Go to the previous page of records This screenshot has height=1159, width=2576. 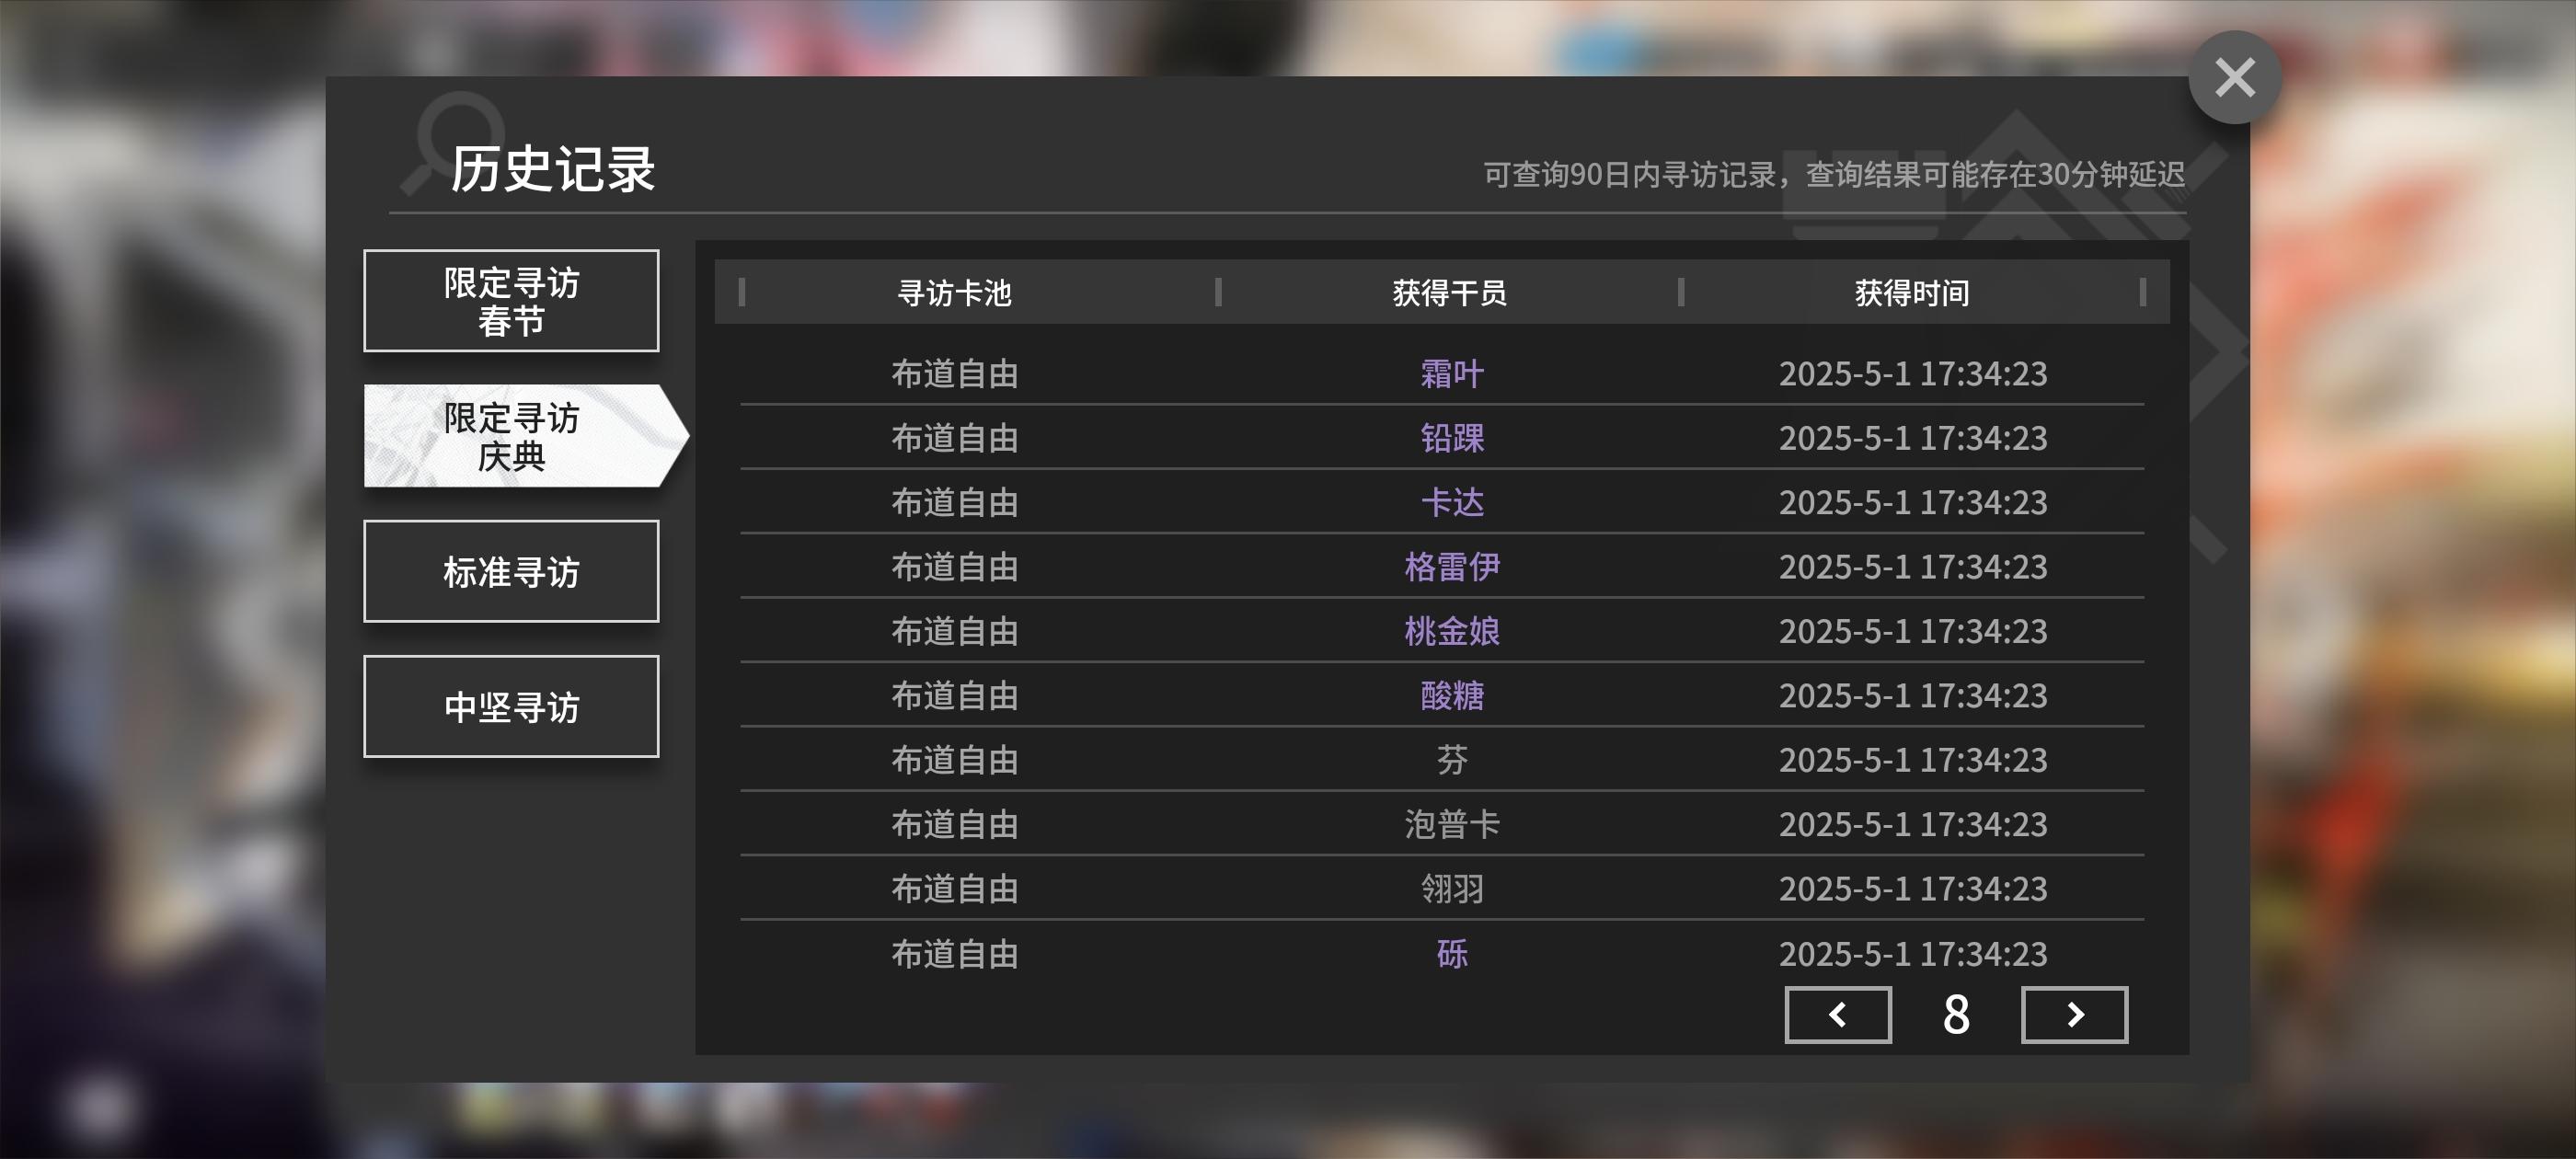point(1837,1014)
